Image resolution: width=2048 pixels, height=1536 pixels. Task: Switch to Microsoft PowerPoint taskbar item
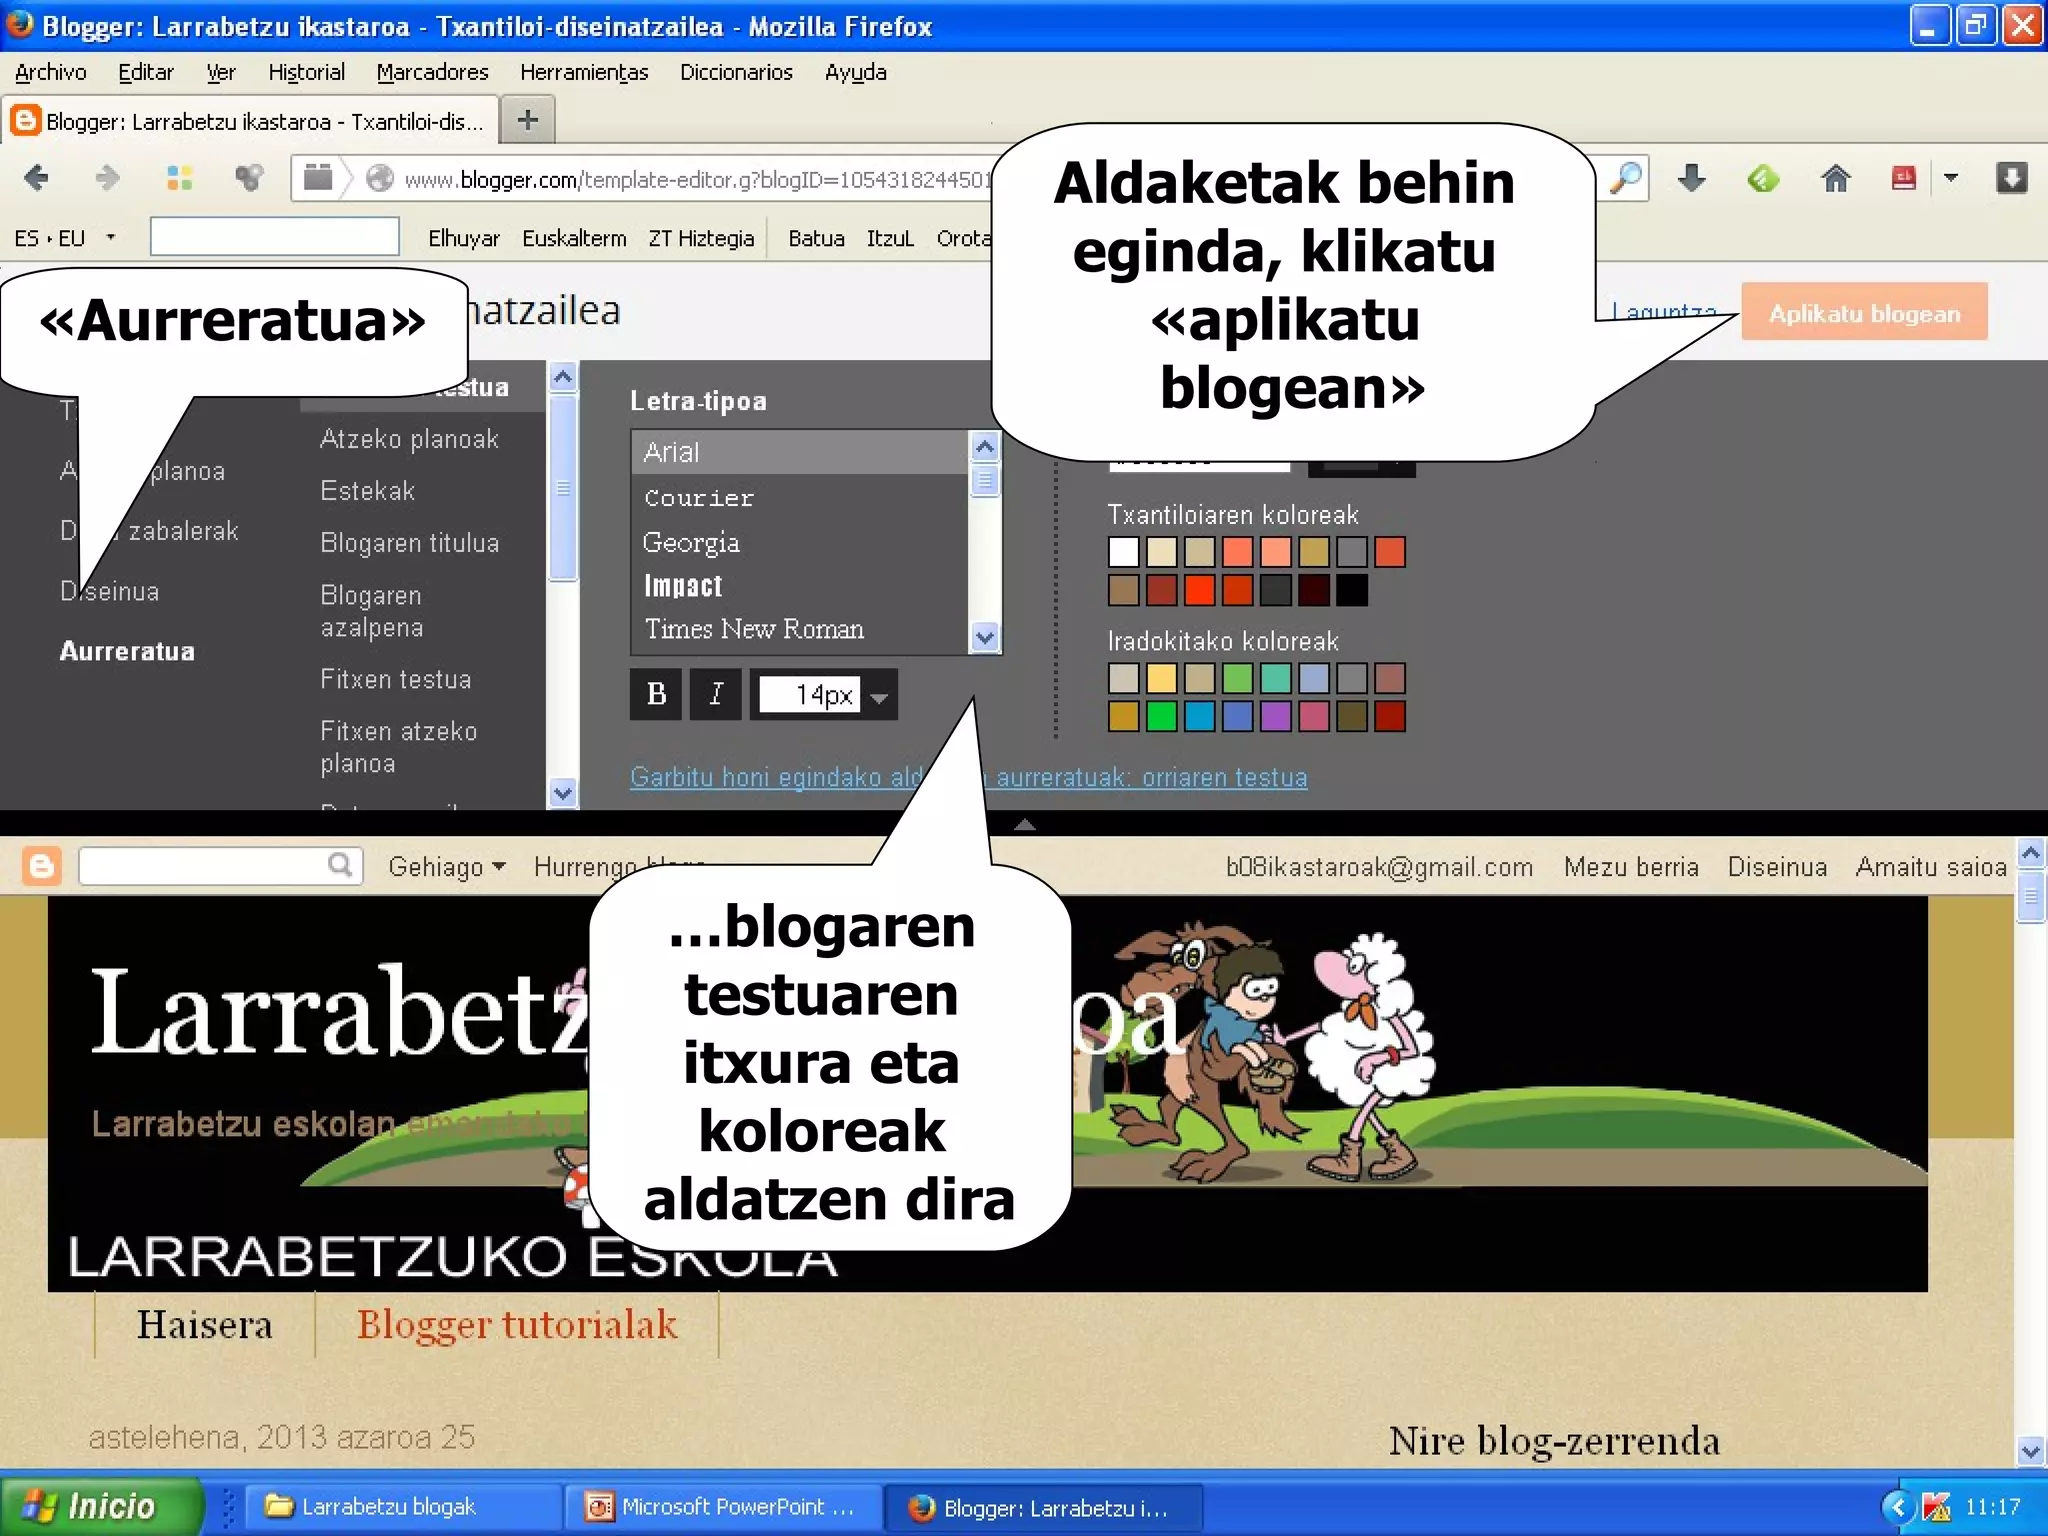(723, 1507)
